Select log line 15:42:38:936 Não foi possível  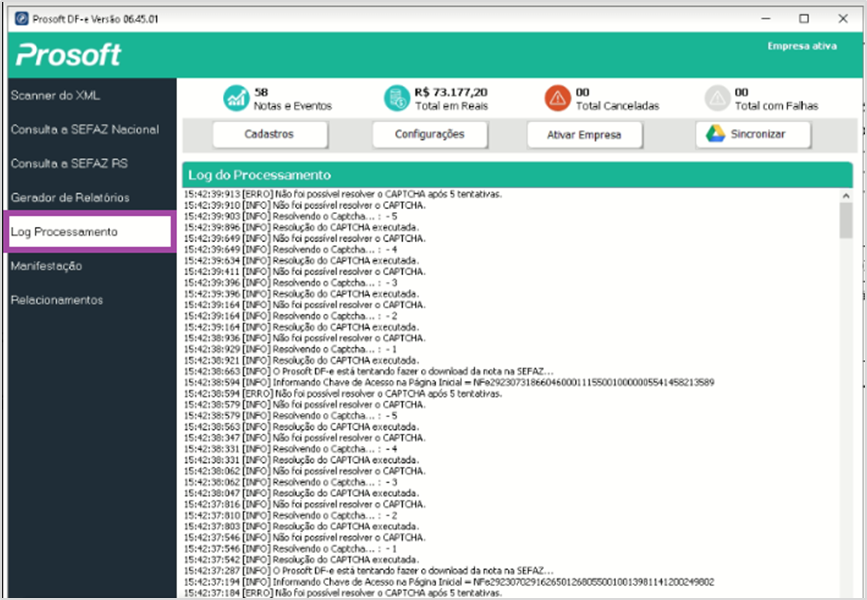(x=305, y=338)
